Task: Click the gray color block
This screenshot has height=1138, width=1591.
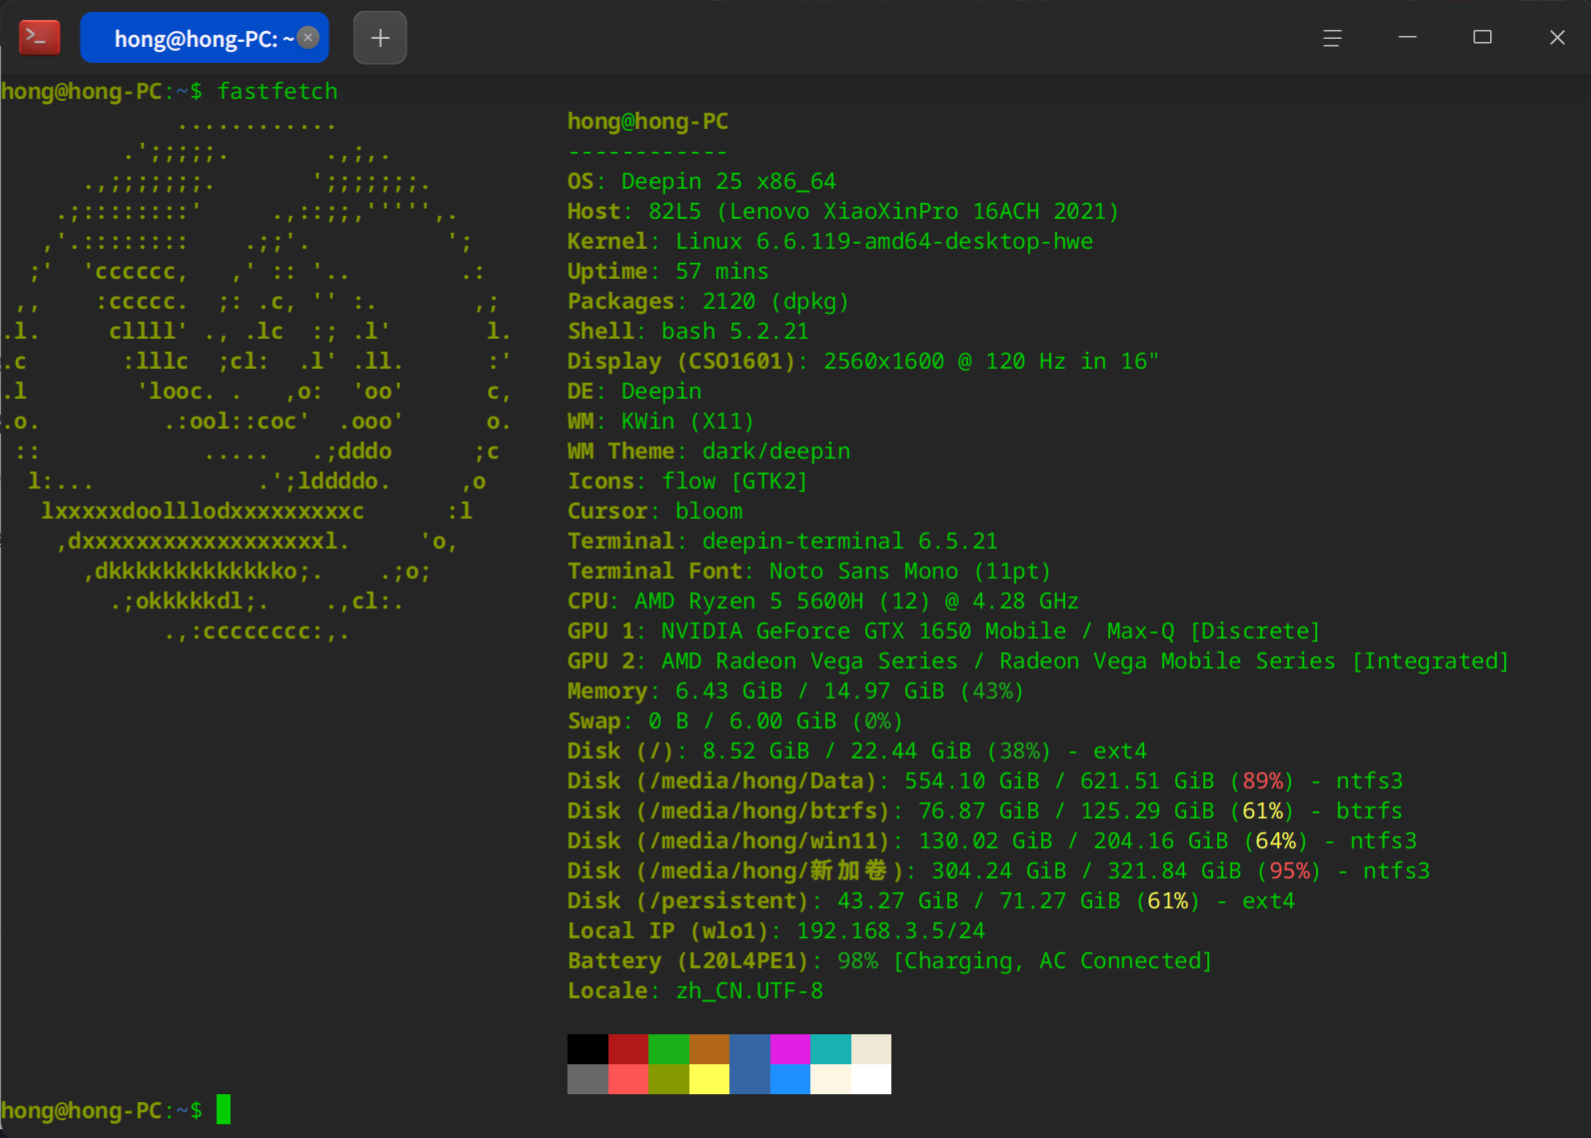Action: 588,1079
